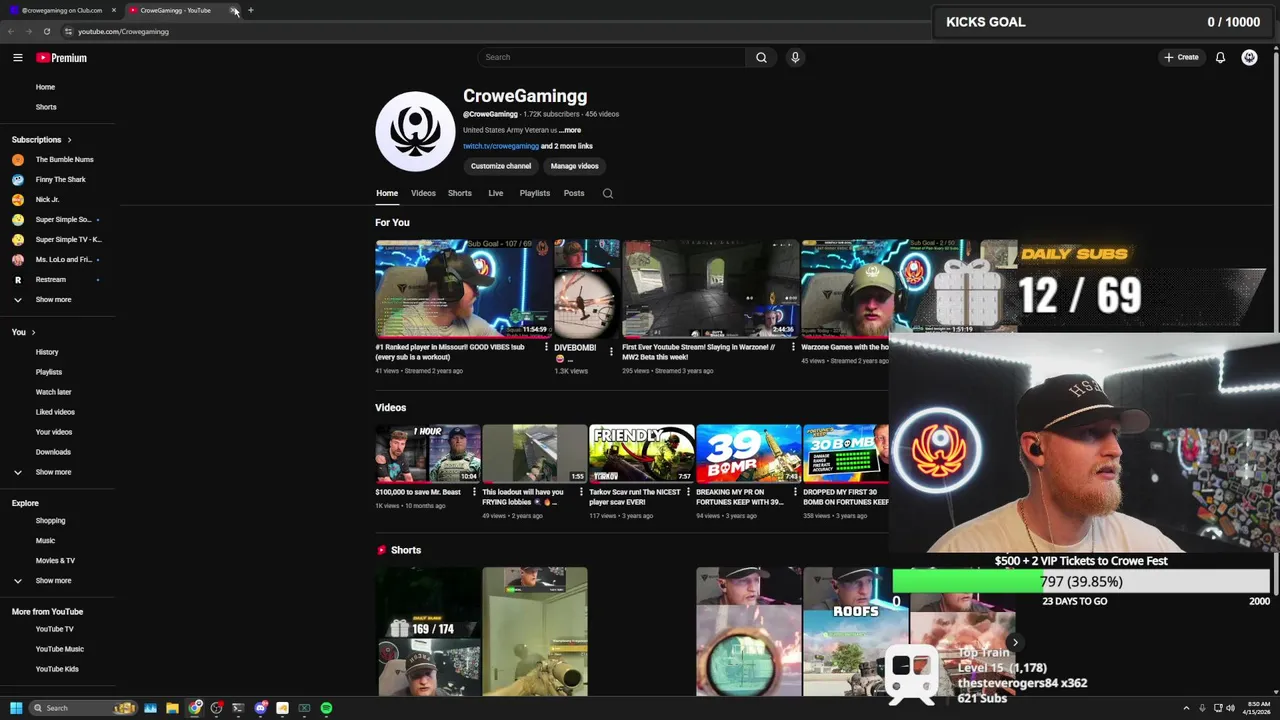Focus the YouTube search field
The height and width of the screenshot is (720, 1280).
611,57
